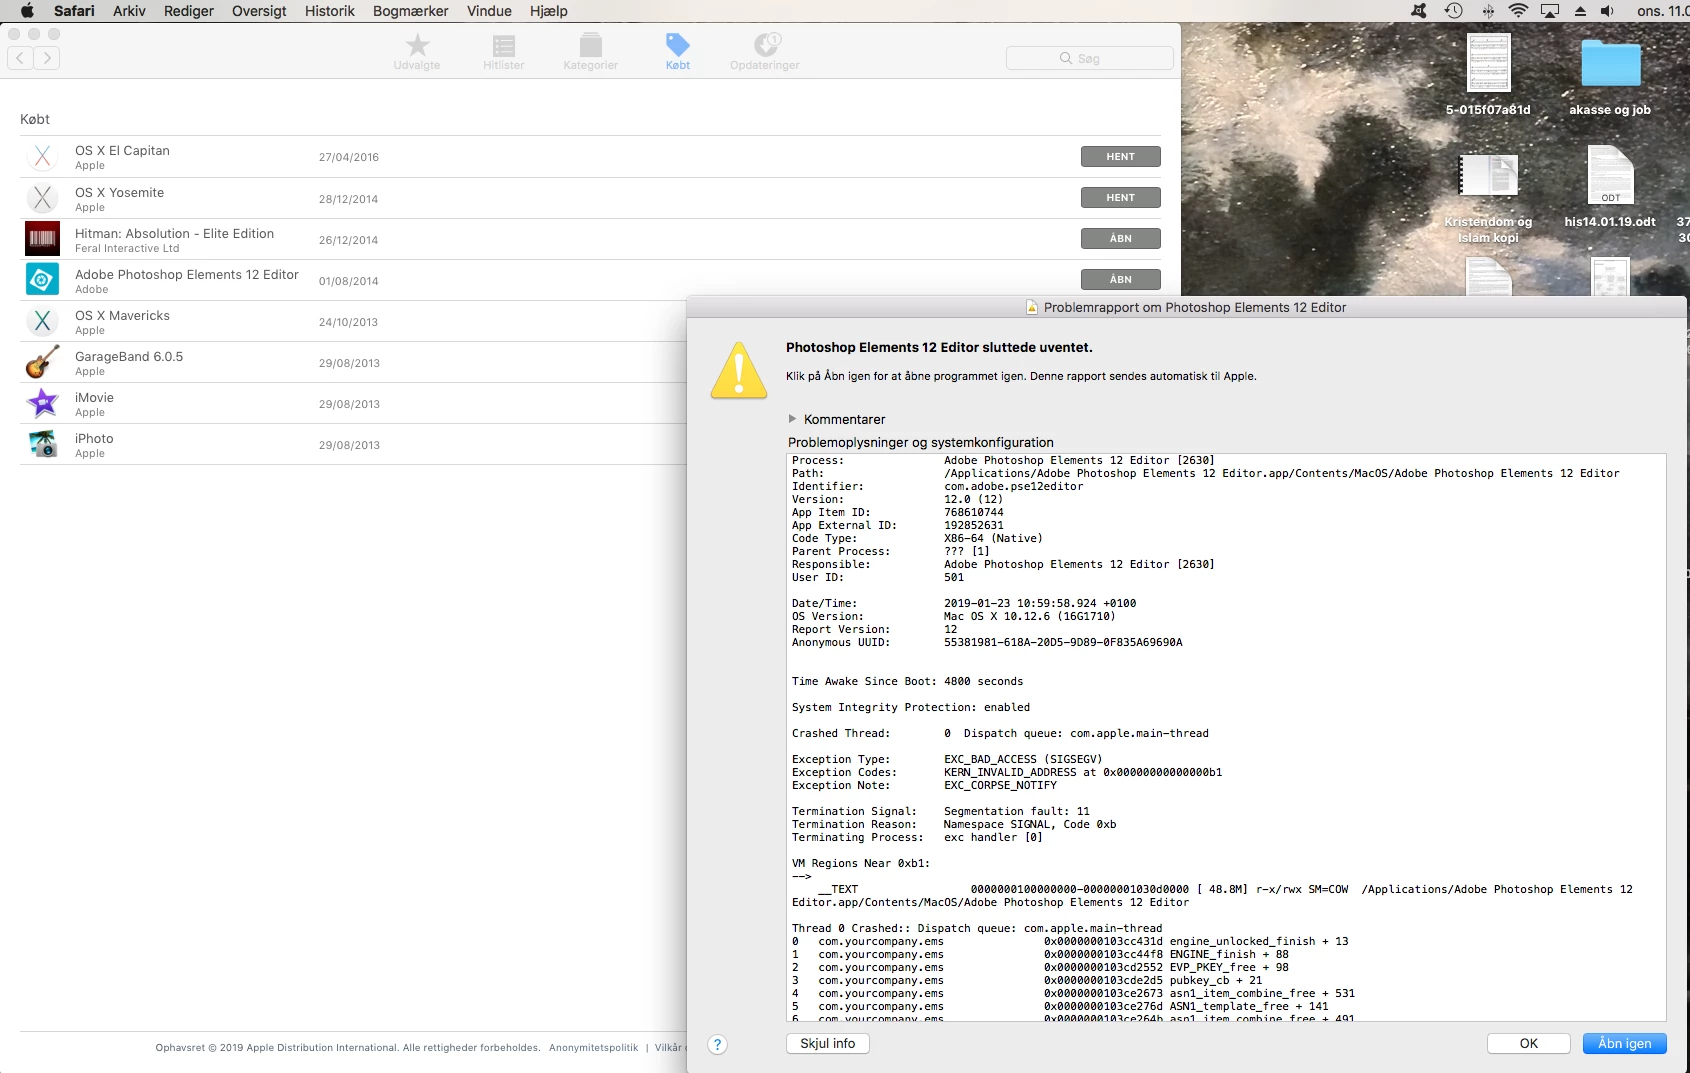The height and width of the screenshot is (1073, 1690).
Task: Click the GarageBand guitar icon
Action: tap(42, 362)
